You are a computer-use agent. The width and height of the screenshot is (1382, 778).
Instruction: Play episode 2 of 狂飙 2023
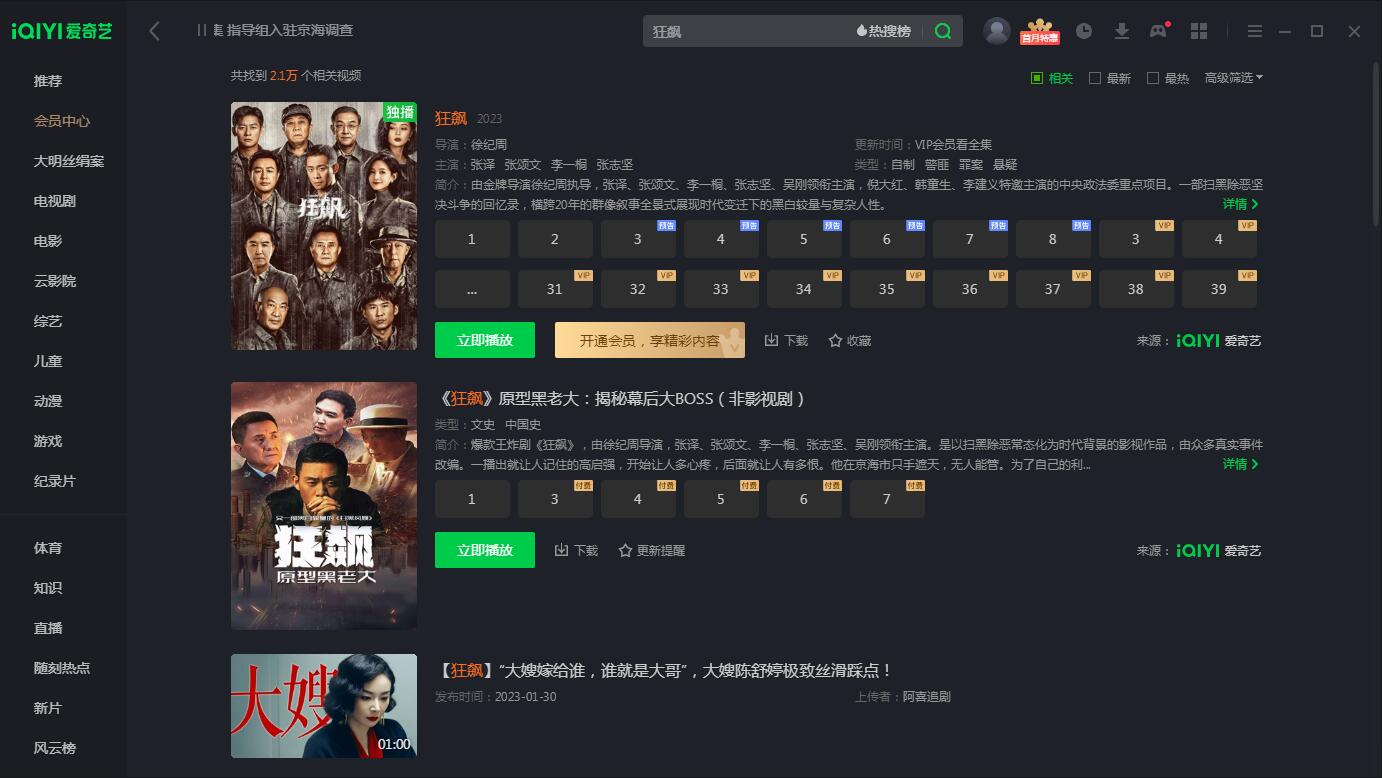[555, 239]
